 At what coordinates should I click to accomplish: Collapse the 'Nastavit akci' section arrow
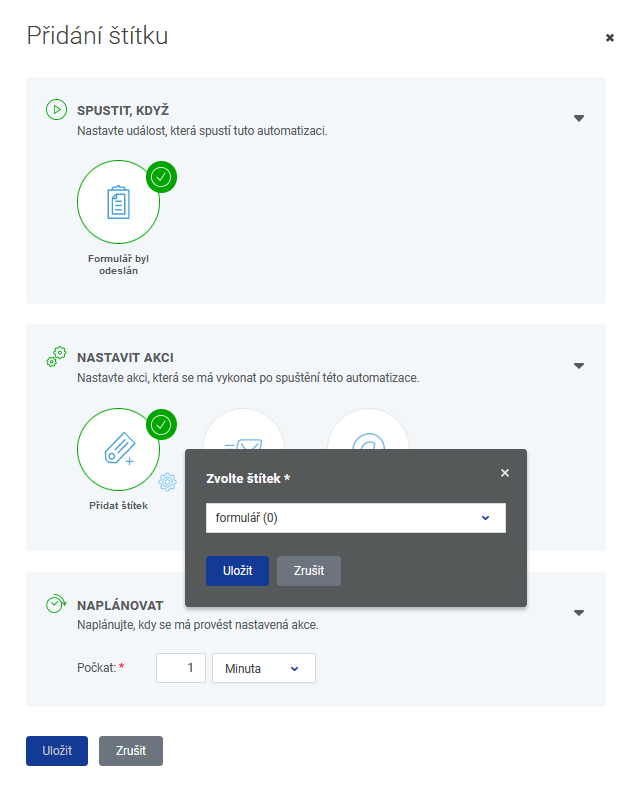(x=579, y=366)
